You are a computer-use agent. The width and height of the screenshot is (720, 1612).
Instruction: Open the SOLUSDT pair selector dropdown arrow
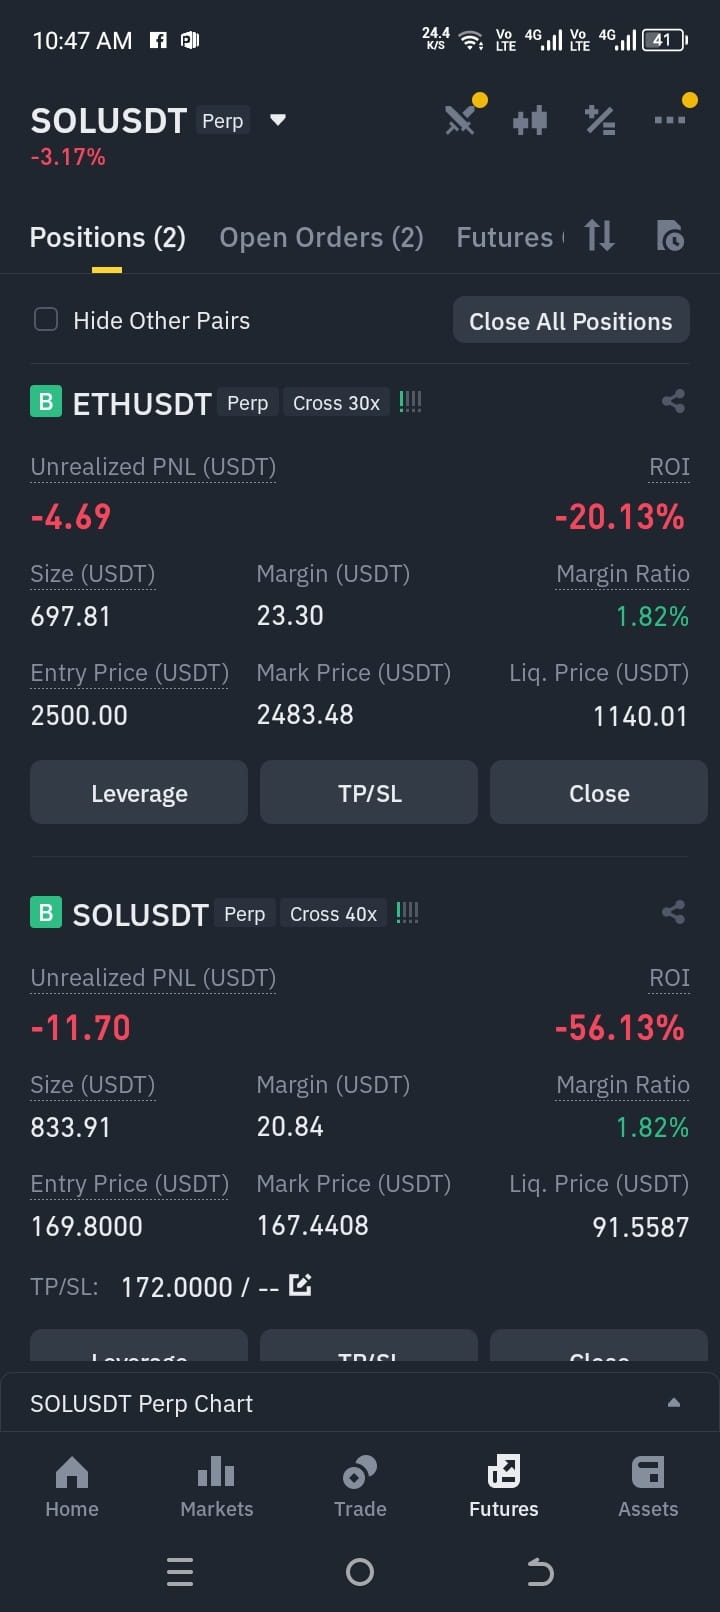278,120
